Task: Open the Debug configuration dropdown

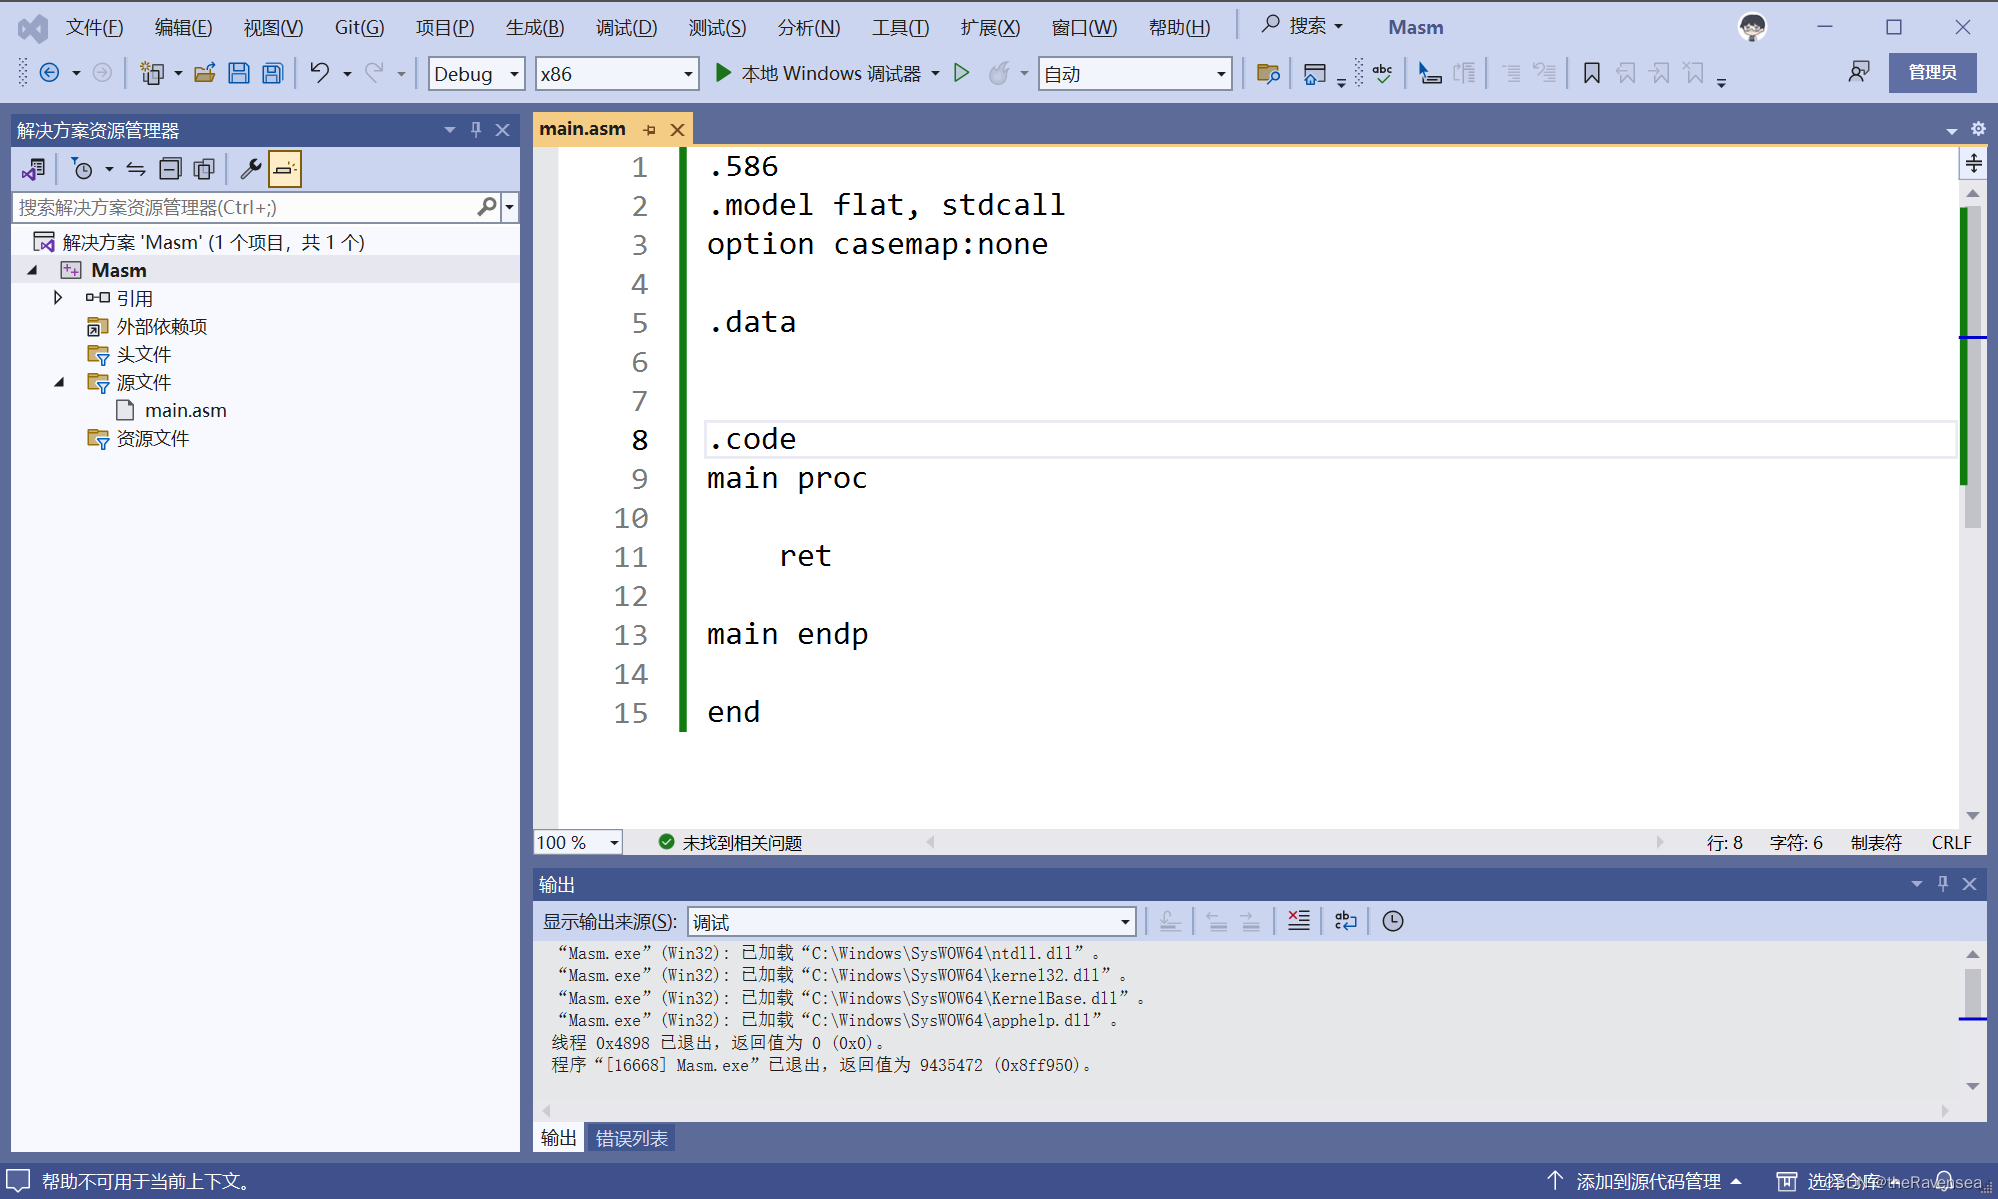Action: click(511, 73)
